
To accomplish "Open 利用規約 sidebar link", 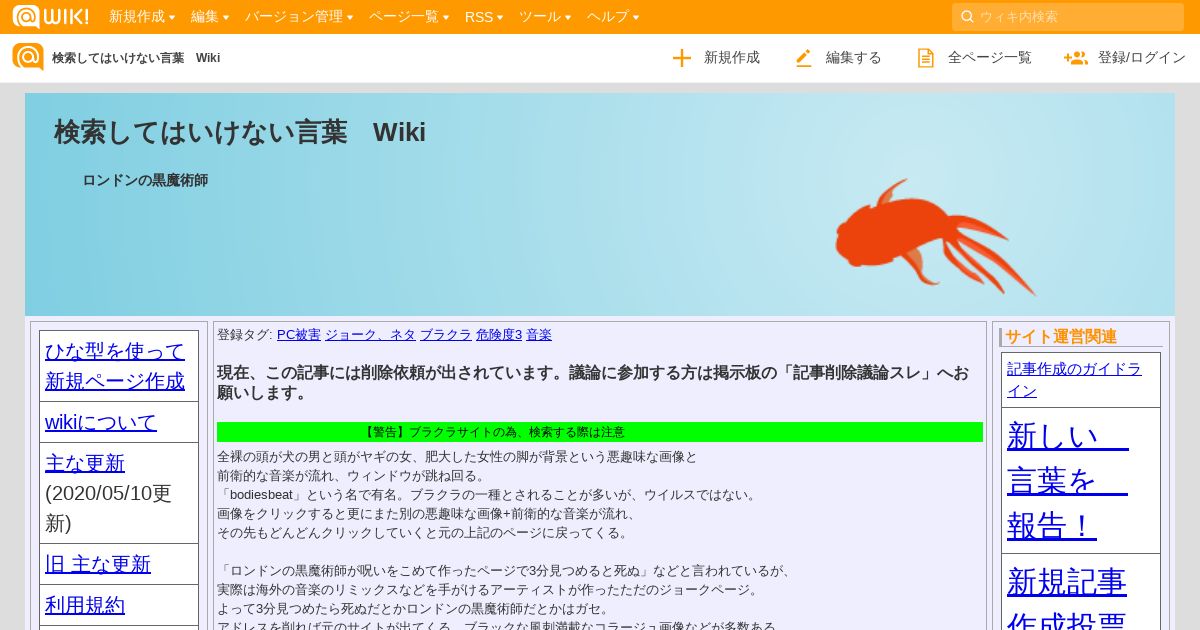I will (85, 605).
